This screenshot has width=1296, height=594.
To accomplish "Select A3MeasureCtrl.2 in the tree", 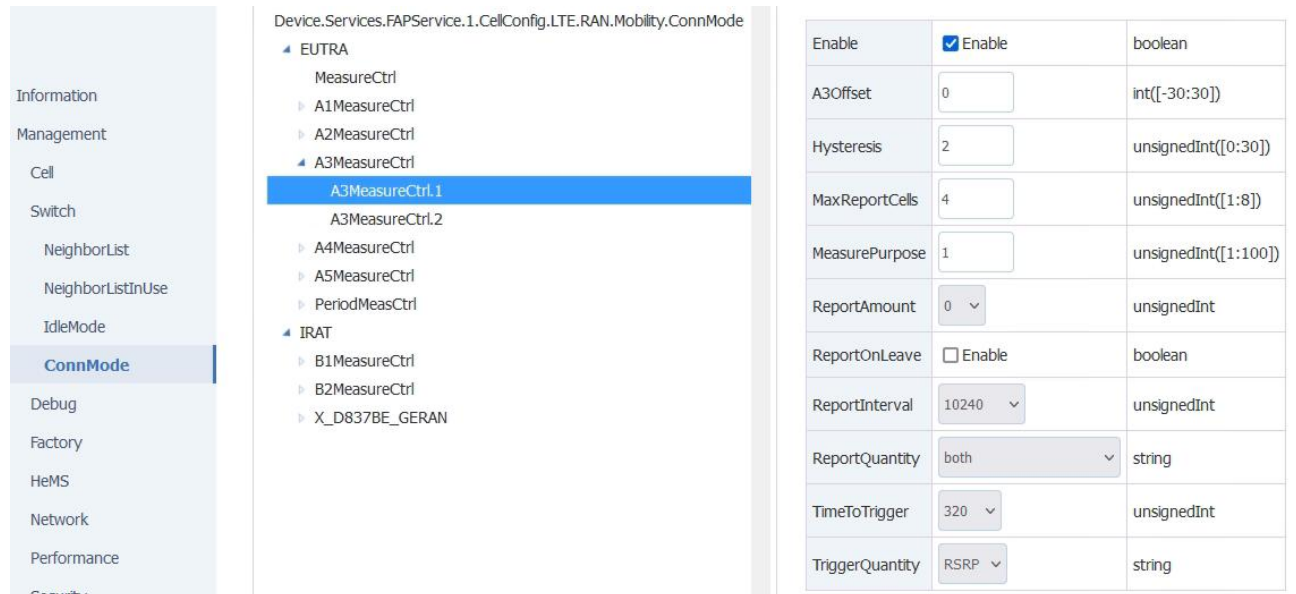I will point(386,219).
